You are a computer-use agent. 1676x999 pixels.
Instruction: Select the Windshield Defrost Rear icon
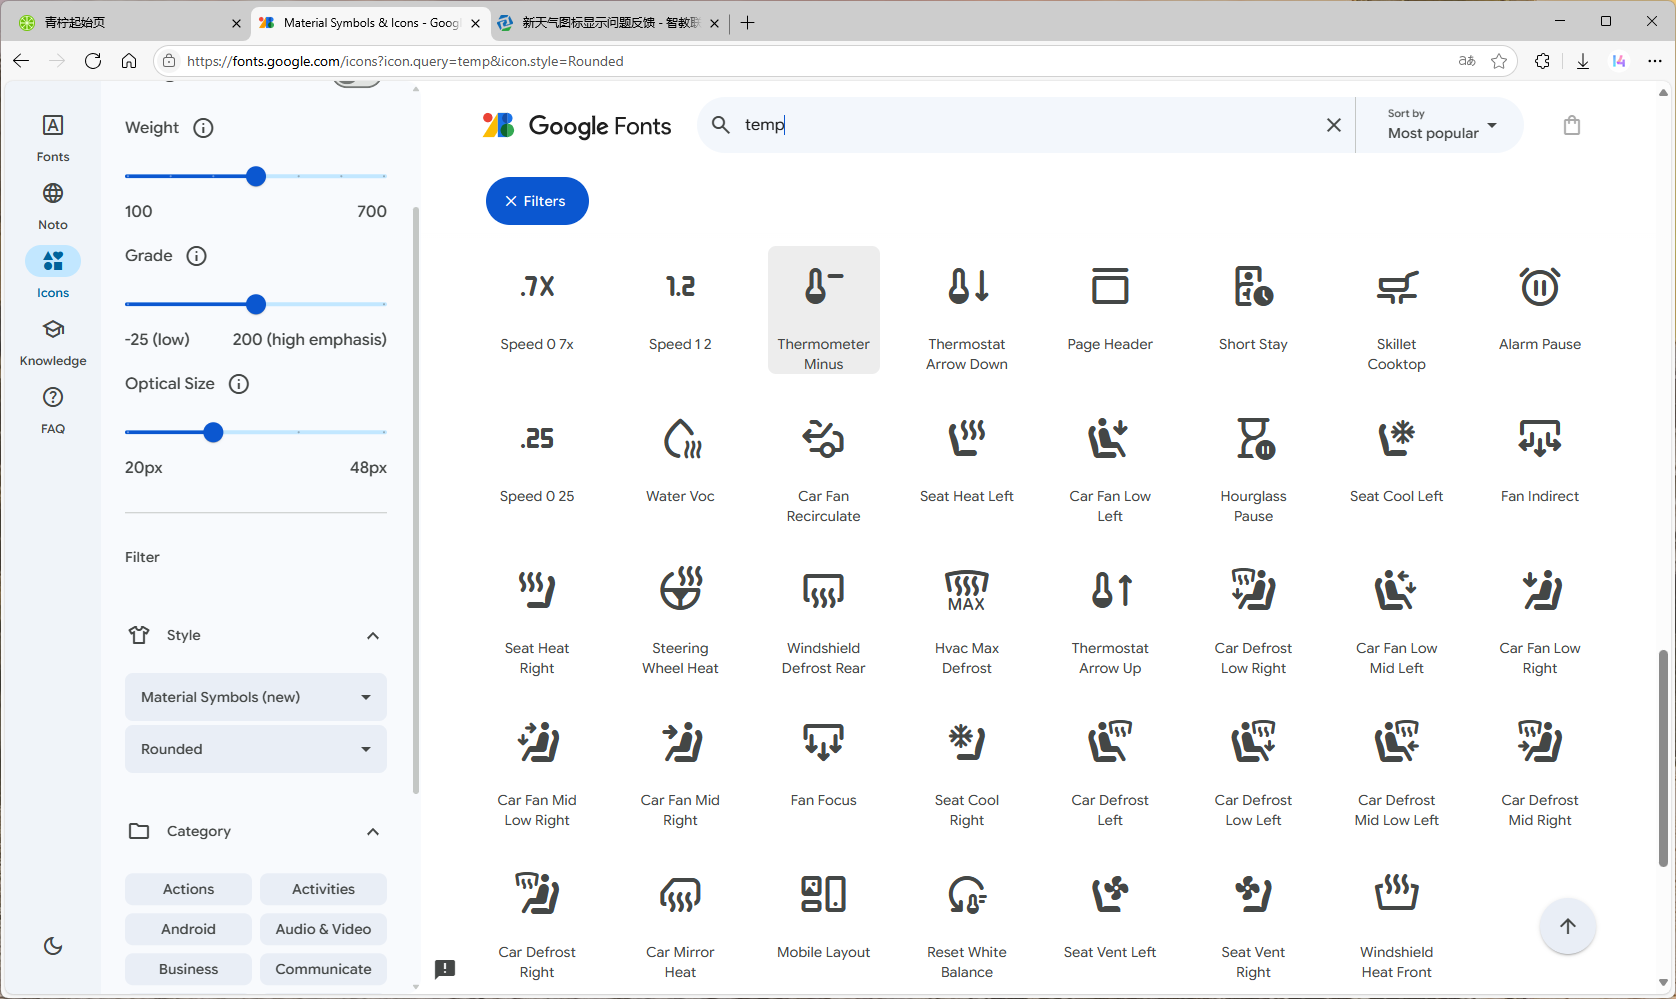click(x=823, y=614)
